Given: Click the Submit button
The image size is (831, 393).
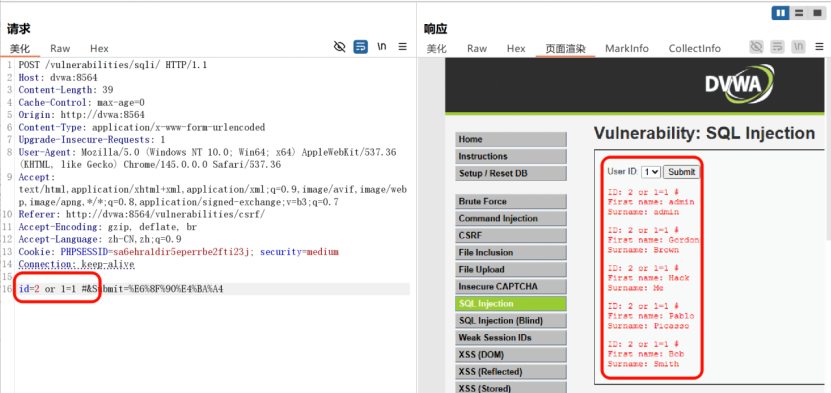Looking at the screenshot, I should click(682, 172).
